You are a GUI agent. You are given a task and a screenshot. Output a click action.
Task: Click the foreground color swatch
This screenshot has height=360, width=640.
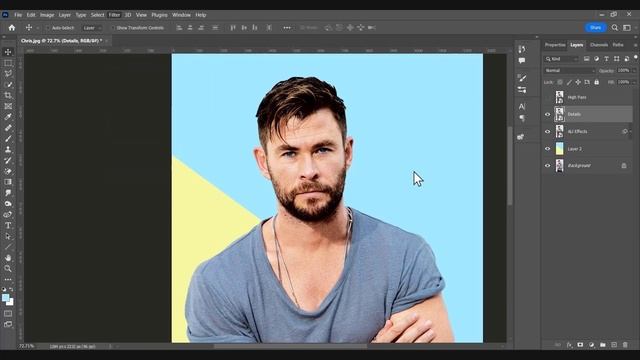pos(5,298)
